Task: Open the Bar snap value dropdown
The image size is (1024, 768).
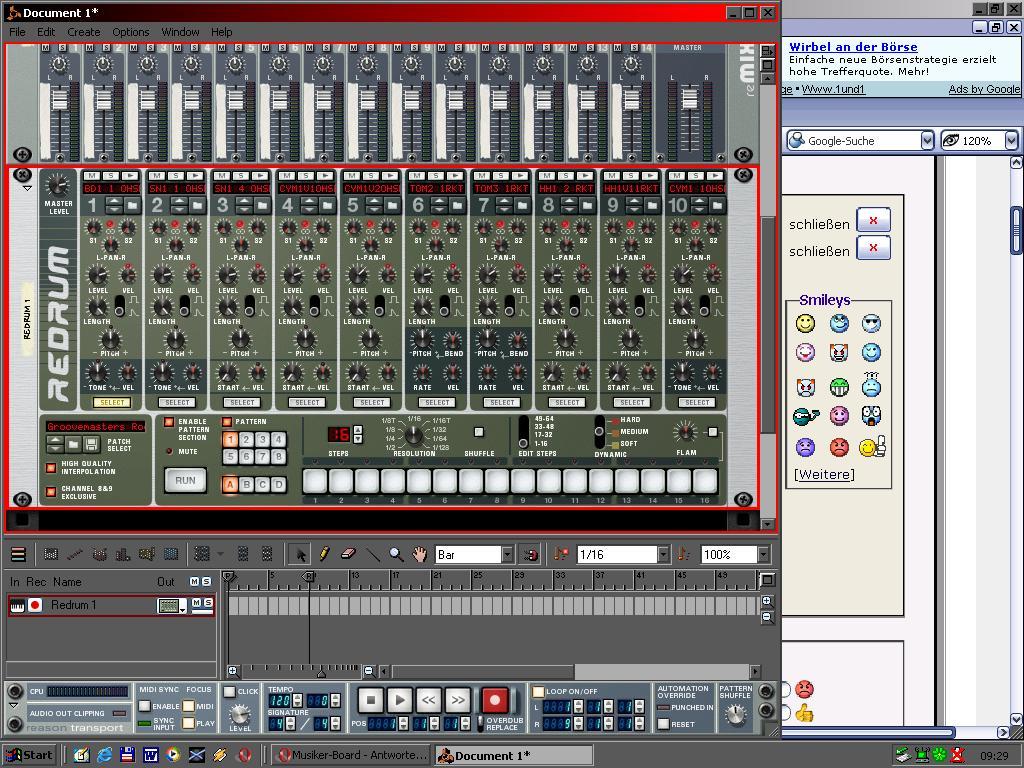Action: 507,554
